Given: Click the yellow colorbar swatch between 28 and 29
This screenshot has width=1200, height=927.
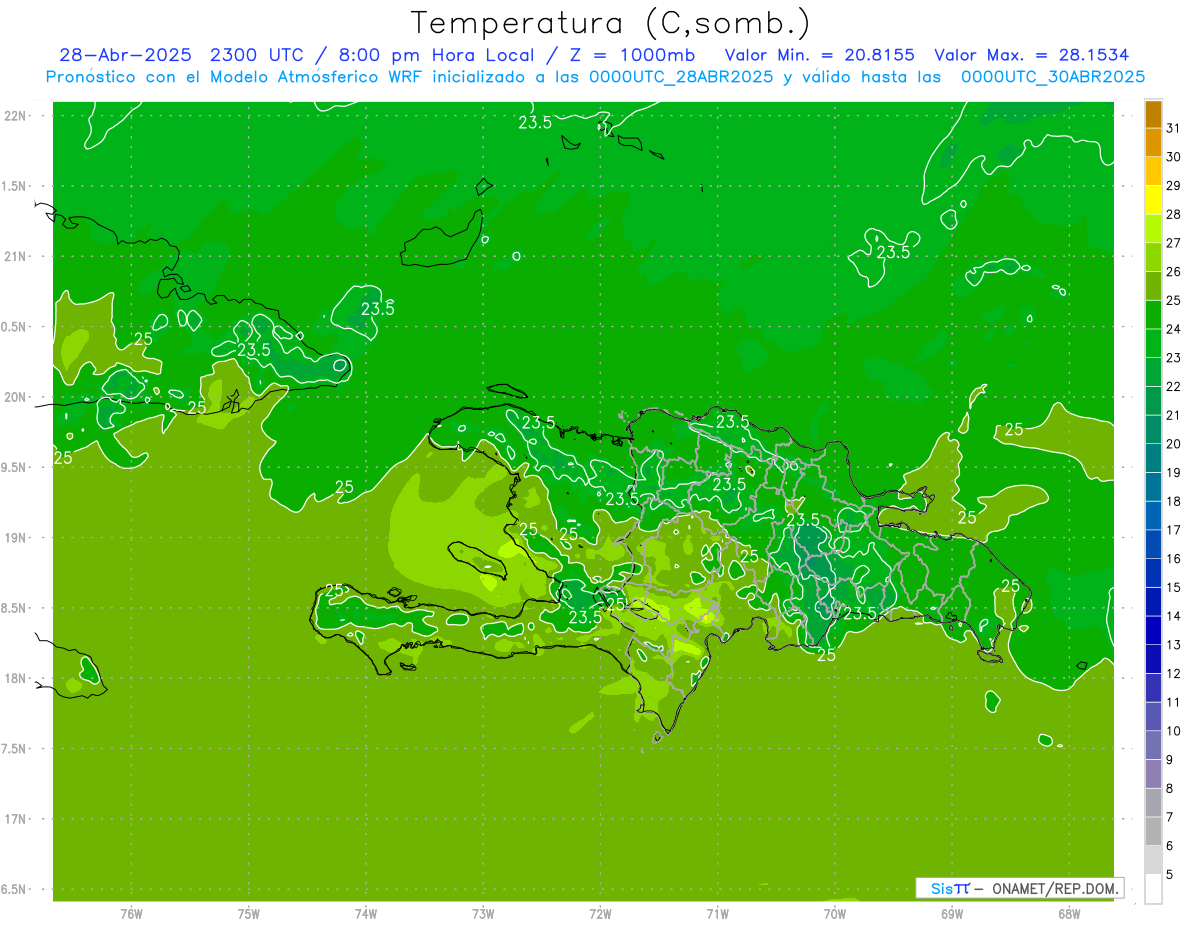Looking at the screenshot, I should pos(1153,200).
